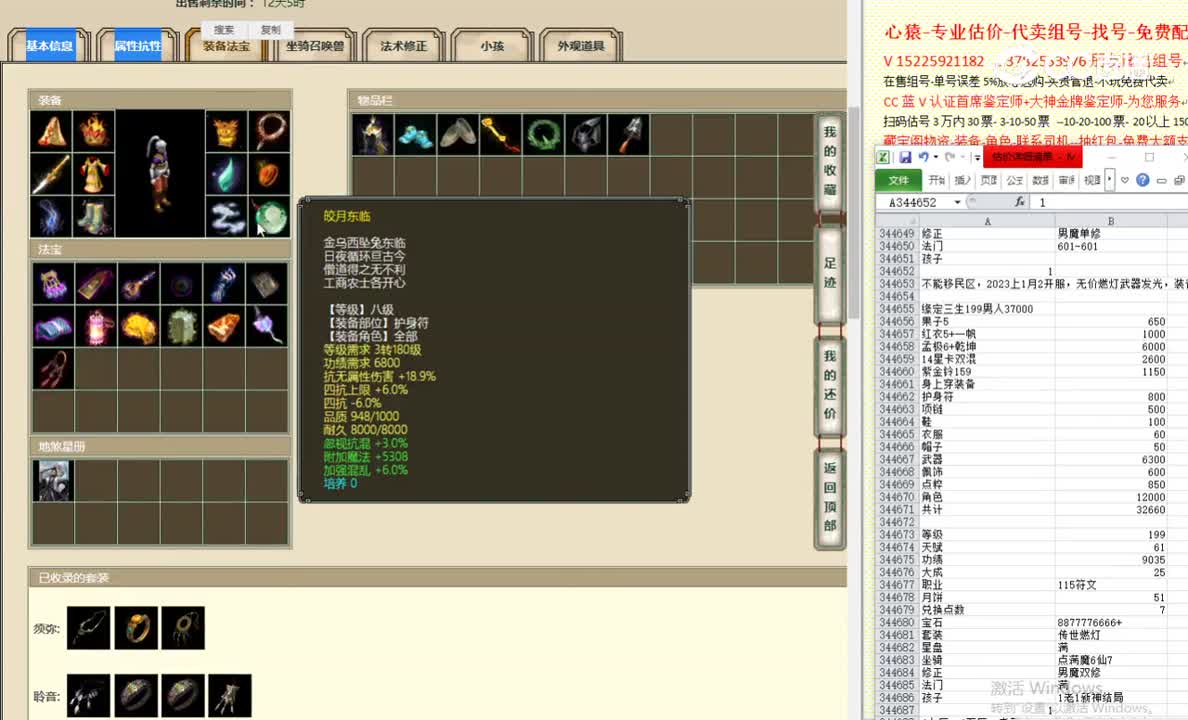Click the Save icon in the Excel toolbar
Image resolution: width=1188 pixels, height=720 pixels.
pos(905,158)
